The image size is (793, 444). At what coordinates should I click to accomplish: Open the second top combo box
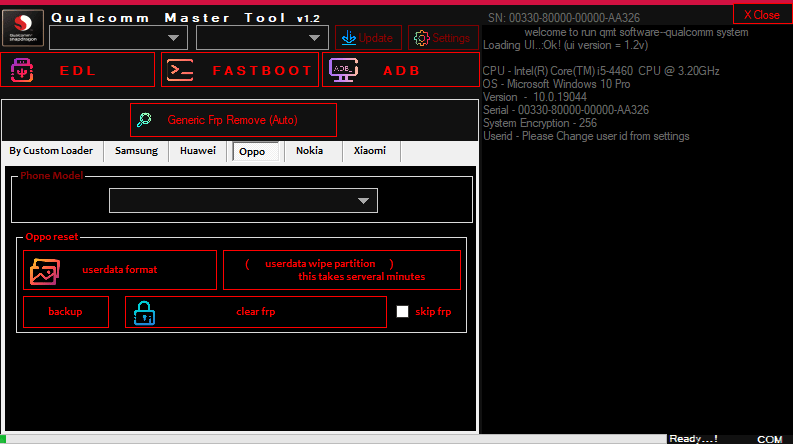262,38
